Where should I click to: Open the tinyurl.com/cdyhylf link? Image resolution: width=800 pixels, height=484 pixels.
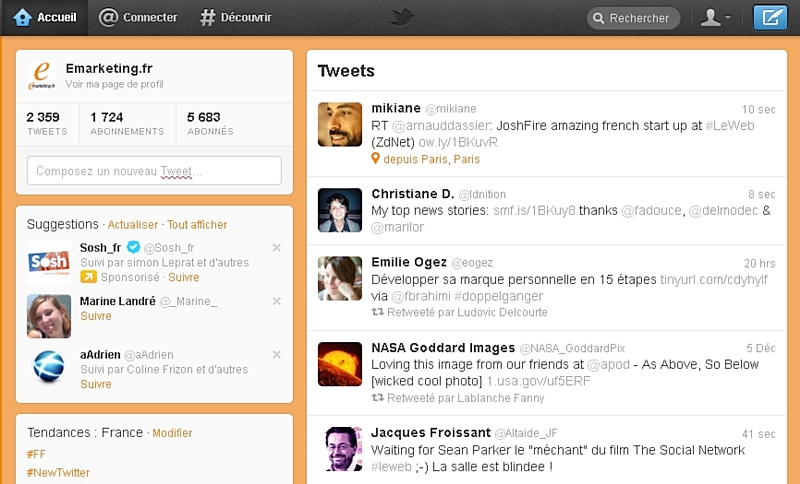point(714,279)
